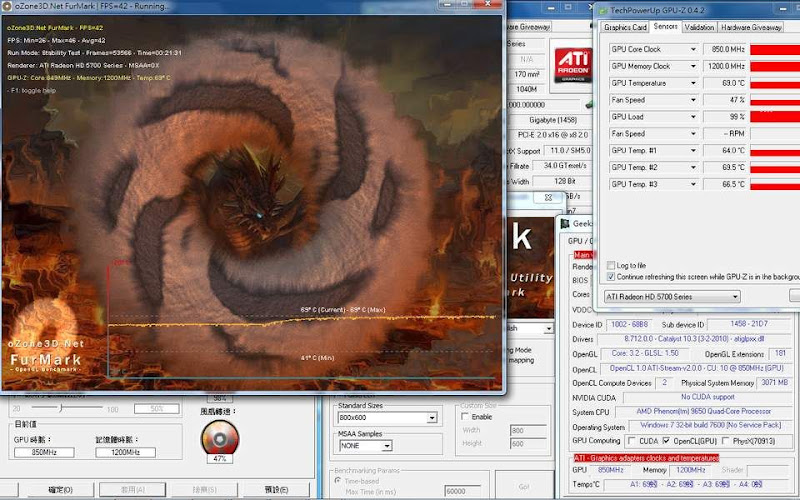Enable the Log to file checkbox
Image resolution: width=800 pixels, height=500 pixels.
point(611,265)
